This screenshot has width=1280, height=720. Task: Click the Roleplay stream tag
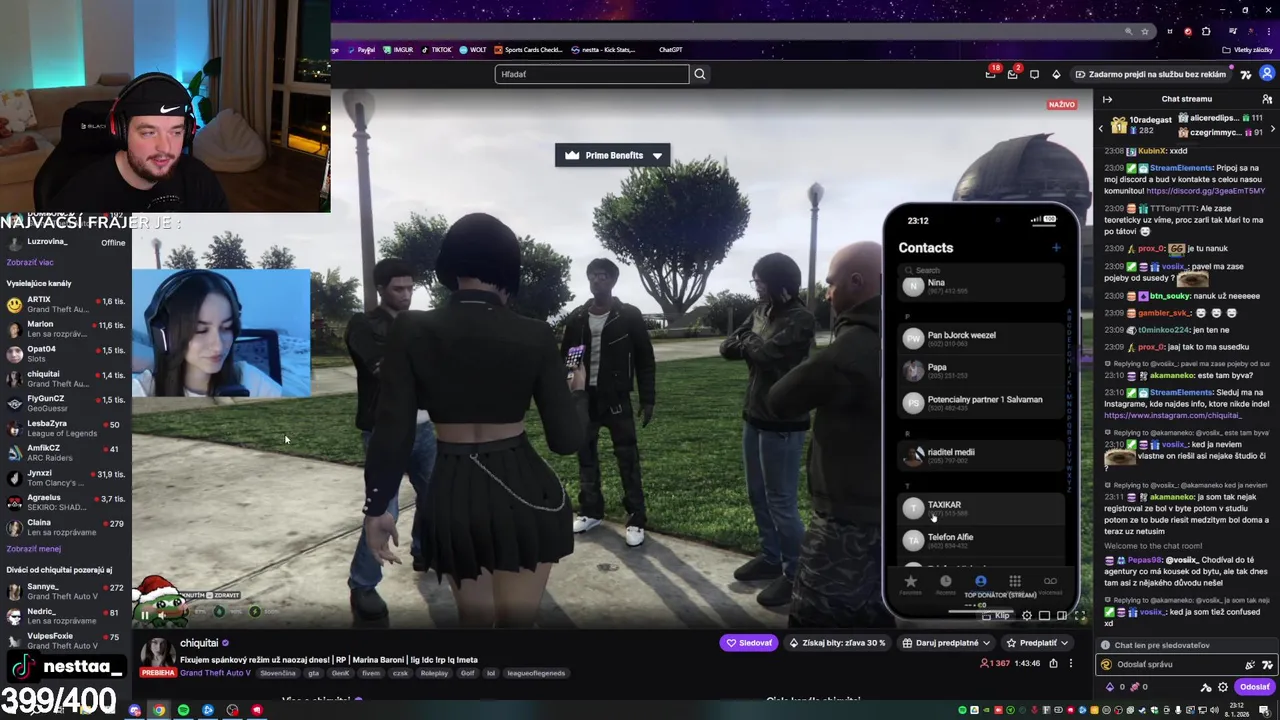pyautogui.click(x=434, y=673)
